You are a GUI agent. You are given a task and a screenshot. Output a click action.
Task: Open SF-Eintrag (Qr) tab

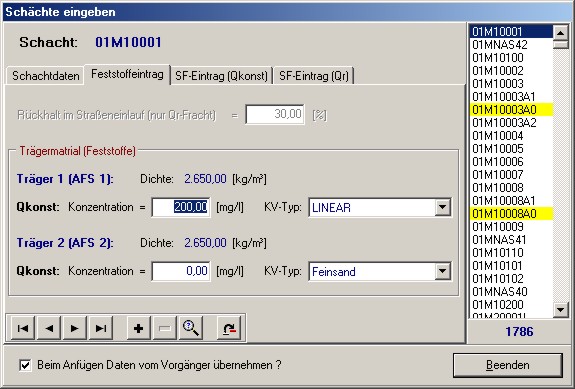[x=314, y=76]
